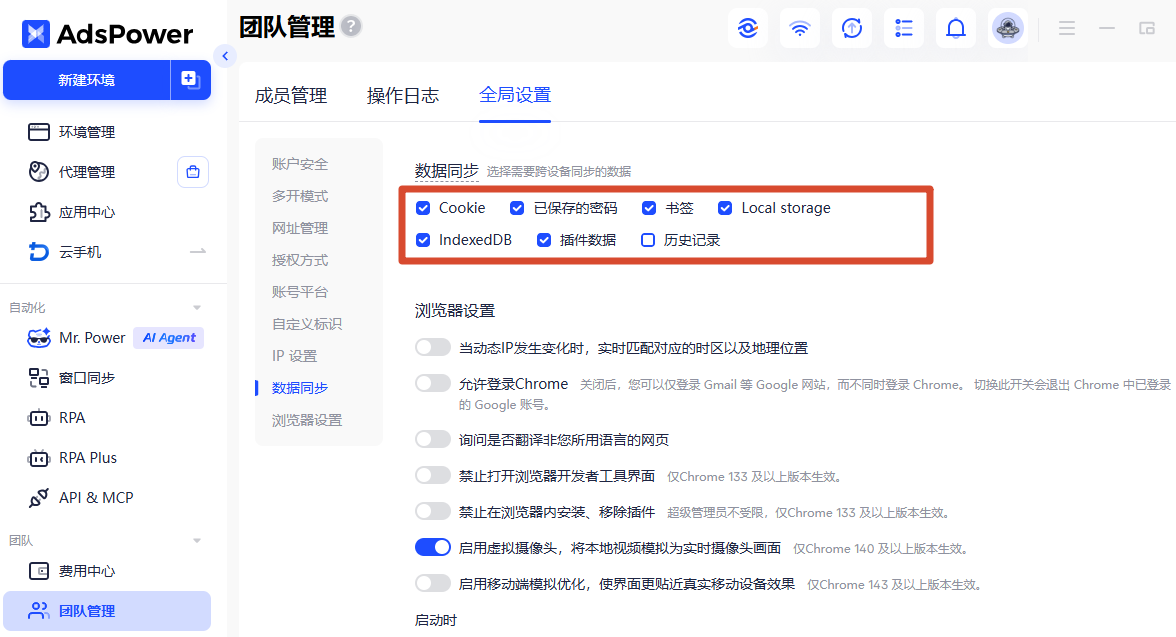Switch to the 操作日志 tab
1176x637 pixels.
click(403, 96)
